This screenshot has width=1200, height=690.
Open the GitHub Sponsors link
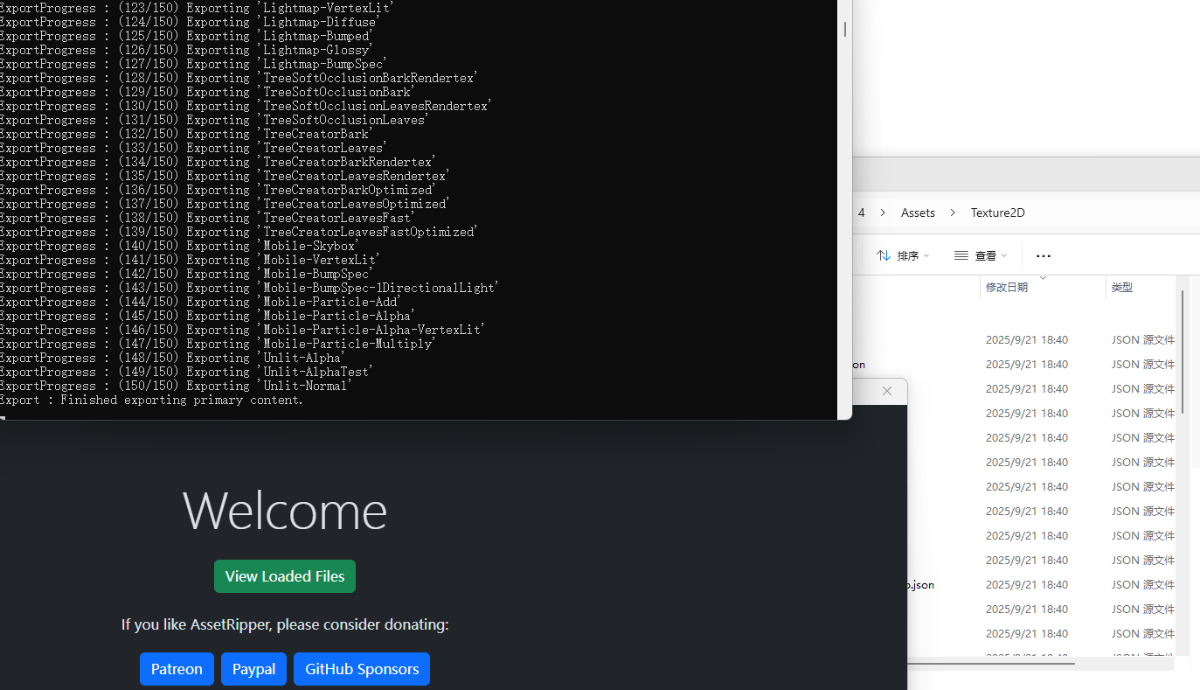pyautogui.click(x=361, y=669)
